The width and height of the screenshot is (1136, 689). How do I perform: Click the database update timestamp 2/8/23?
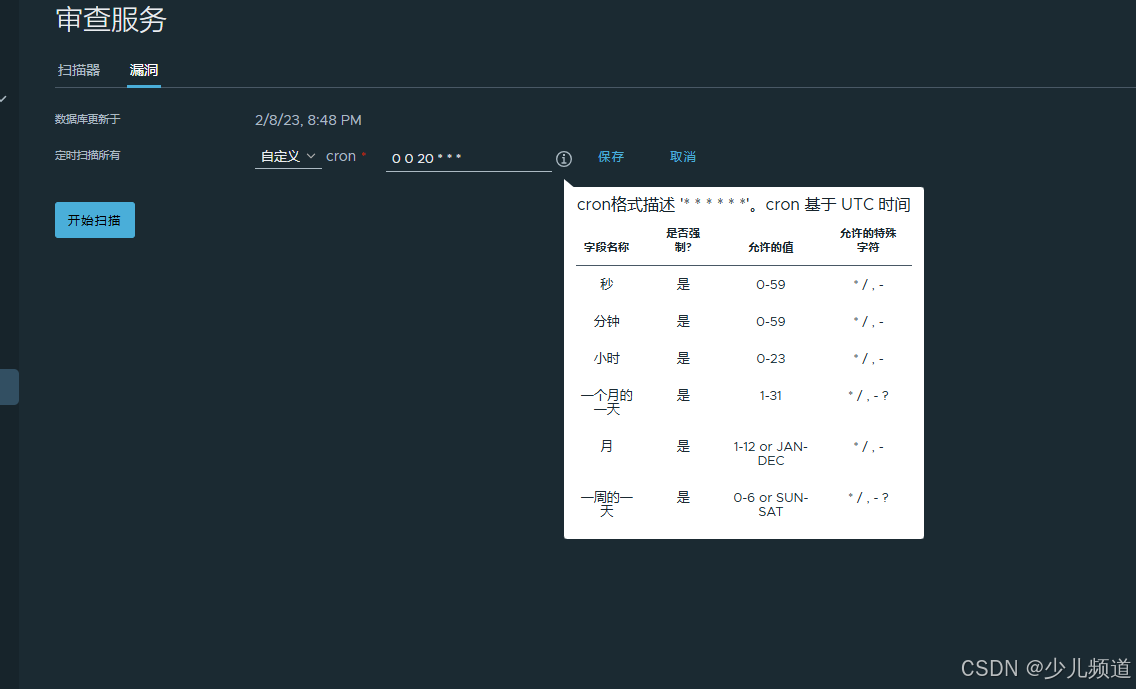[x=308, y=120]
